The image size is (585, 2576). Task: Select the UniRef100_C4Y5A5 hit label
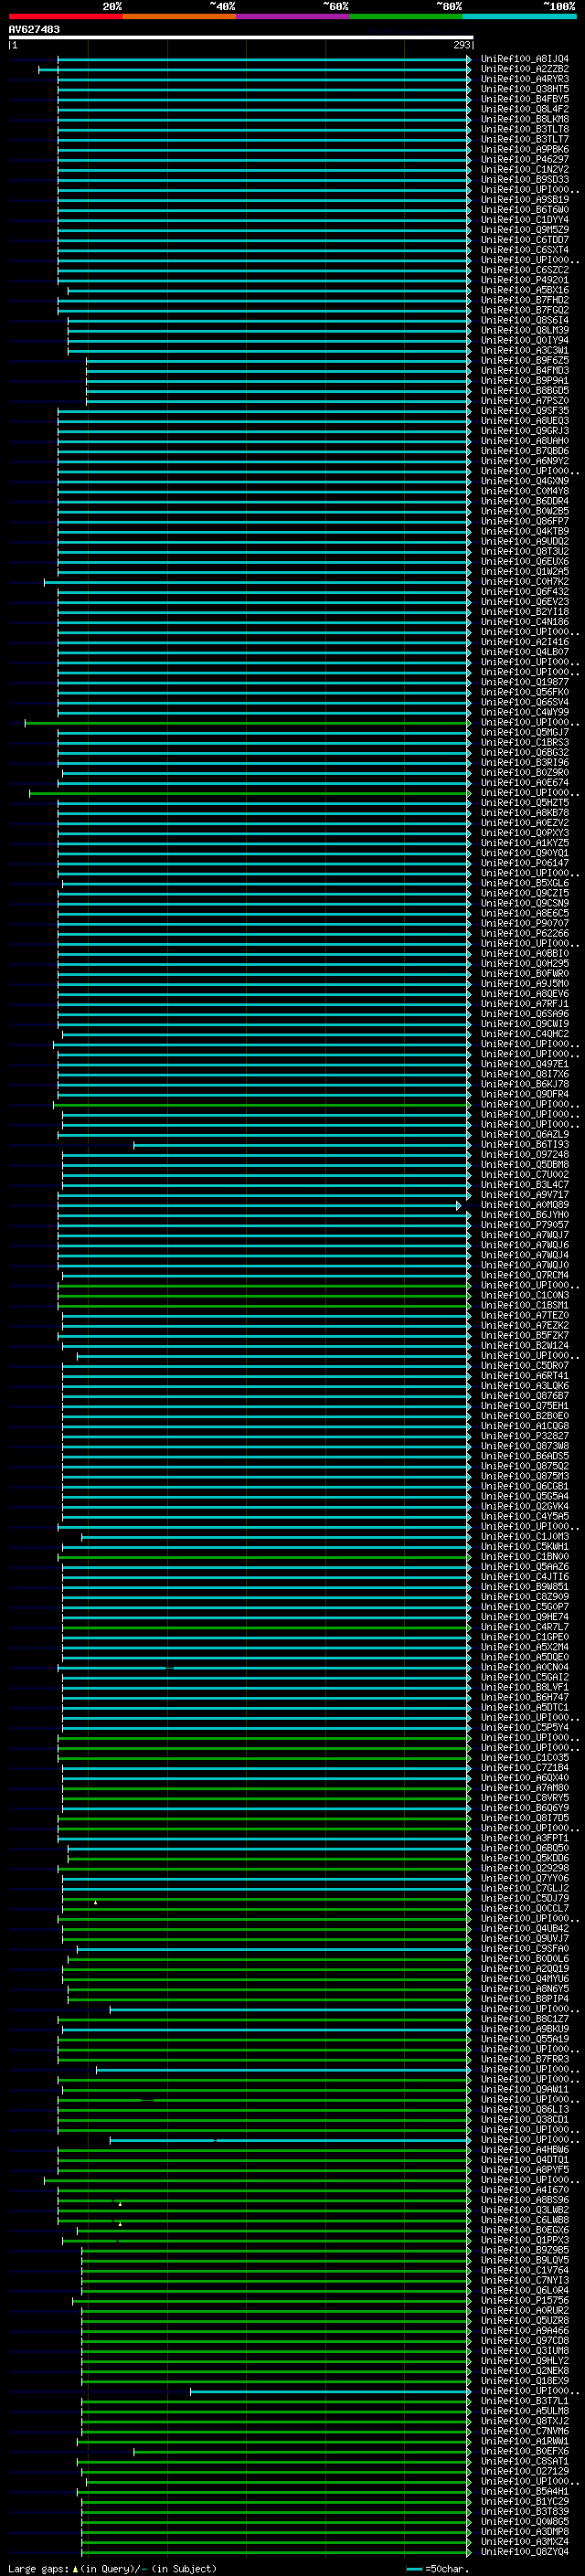(524, 1517)
